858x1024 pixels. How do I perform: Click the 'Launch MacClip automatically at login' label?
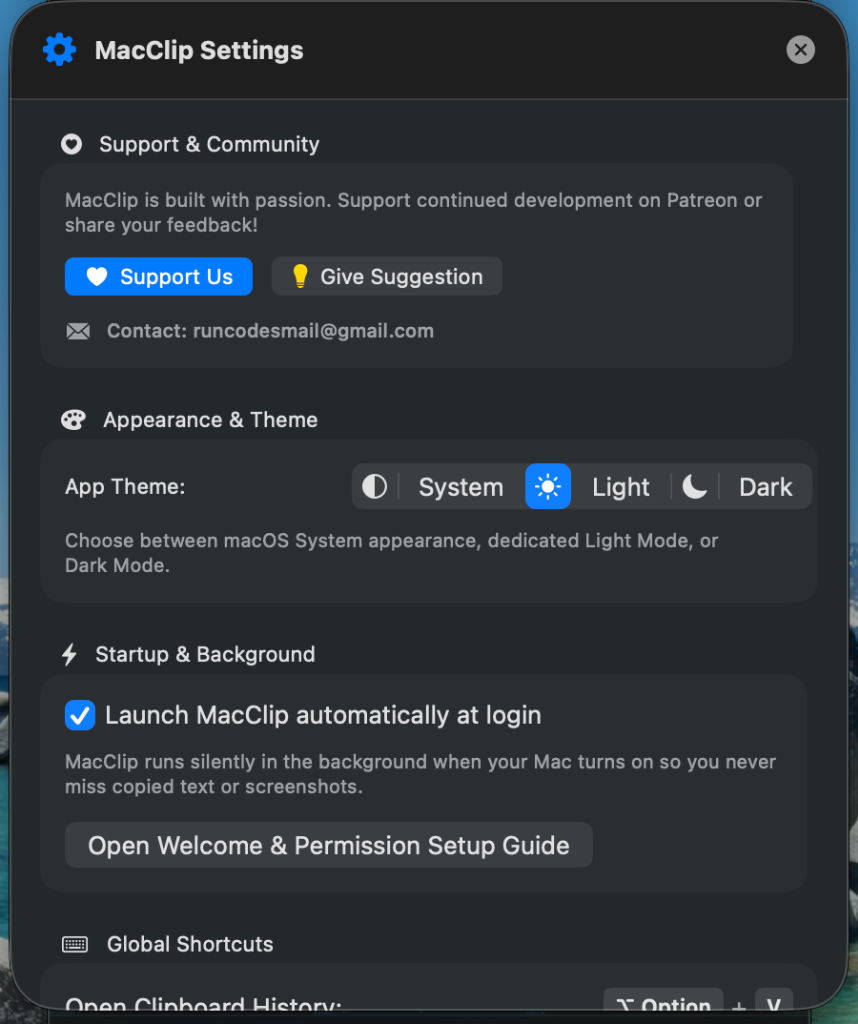point(323,716)
